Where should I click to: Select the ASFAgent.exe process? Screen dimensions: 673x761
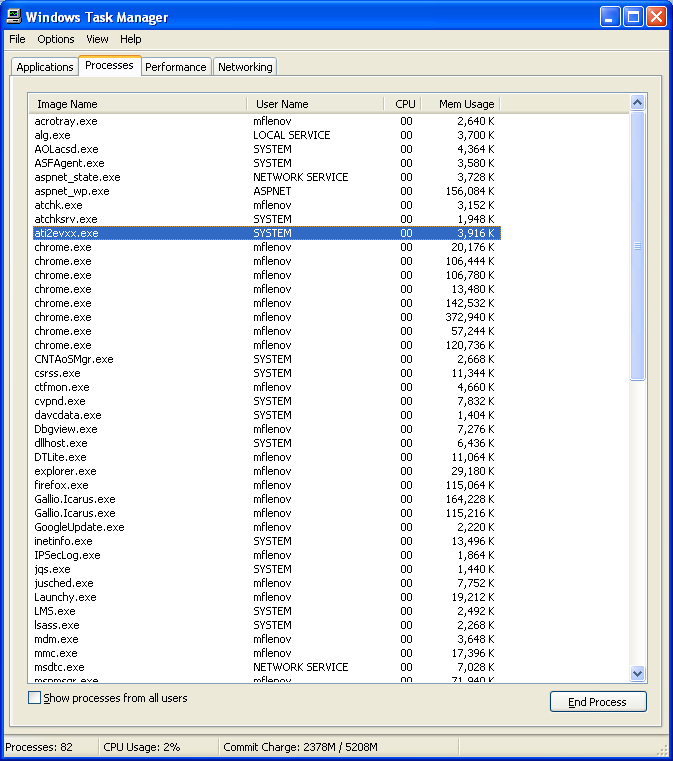266,163
